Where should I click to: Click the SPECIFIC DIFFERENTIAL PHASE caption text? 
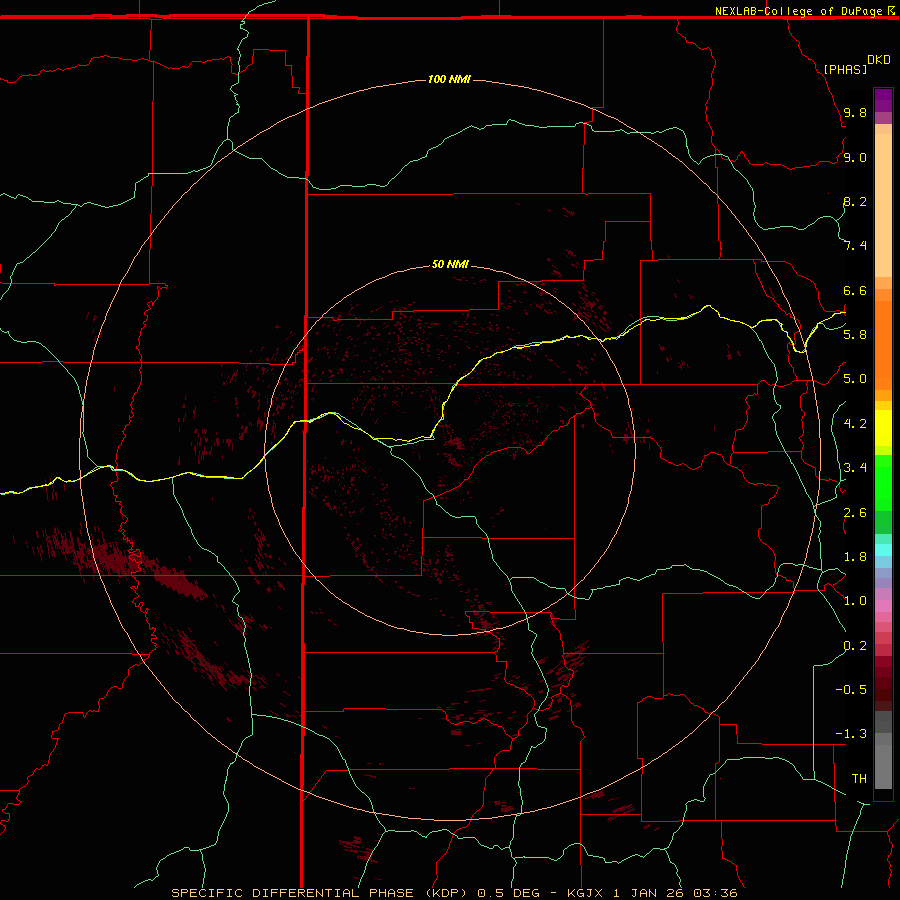(292, 893)
